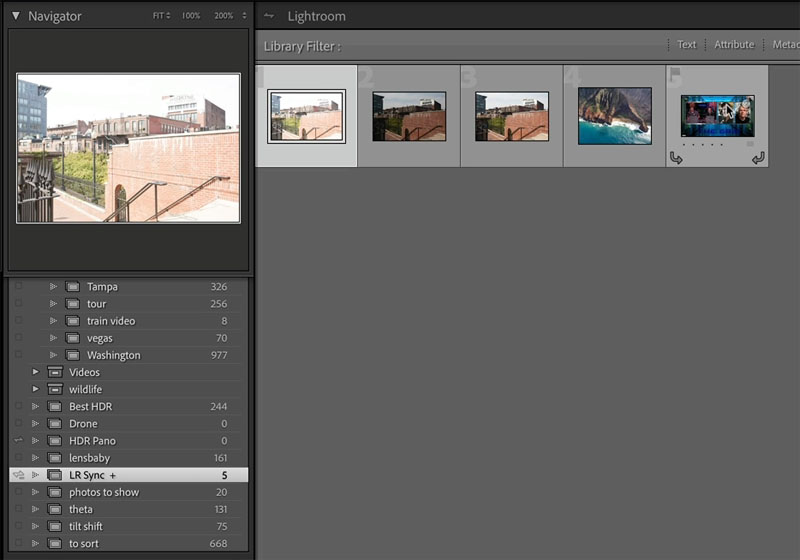800x560 pixels.
Task: Toggle the sync checkbox beside Best HDR
Action: 19,406
